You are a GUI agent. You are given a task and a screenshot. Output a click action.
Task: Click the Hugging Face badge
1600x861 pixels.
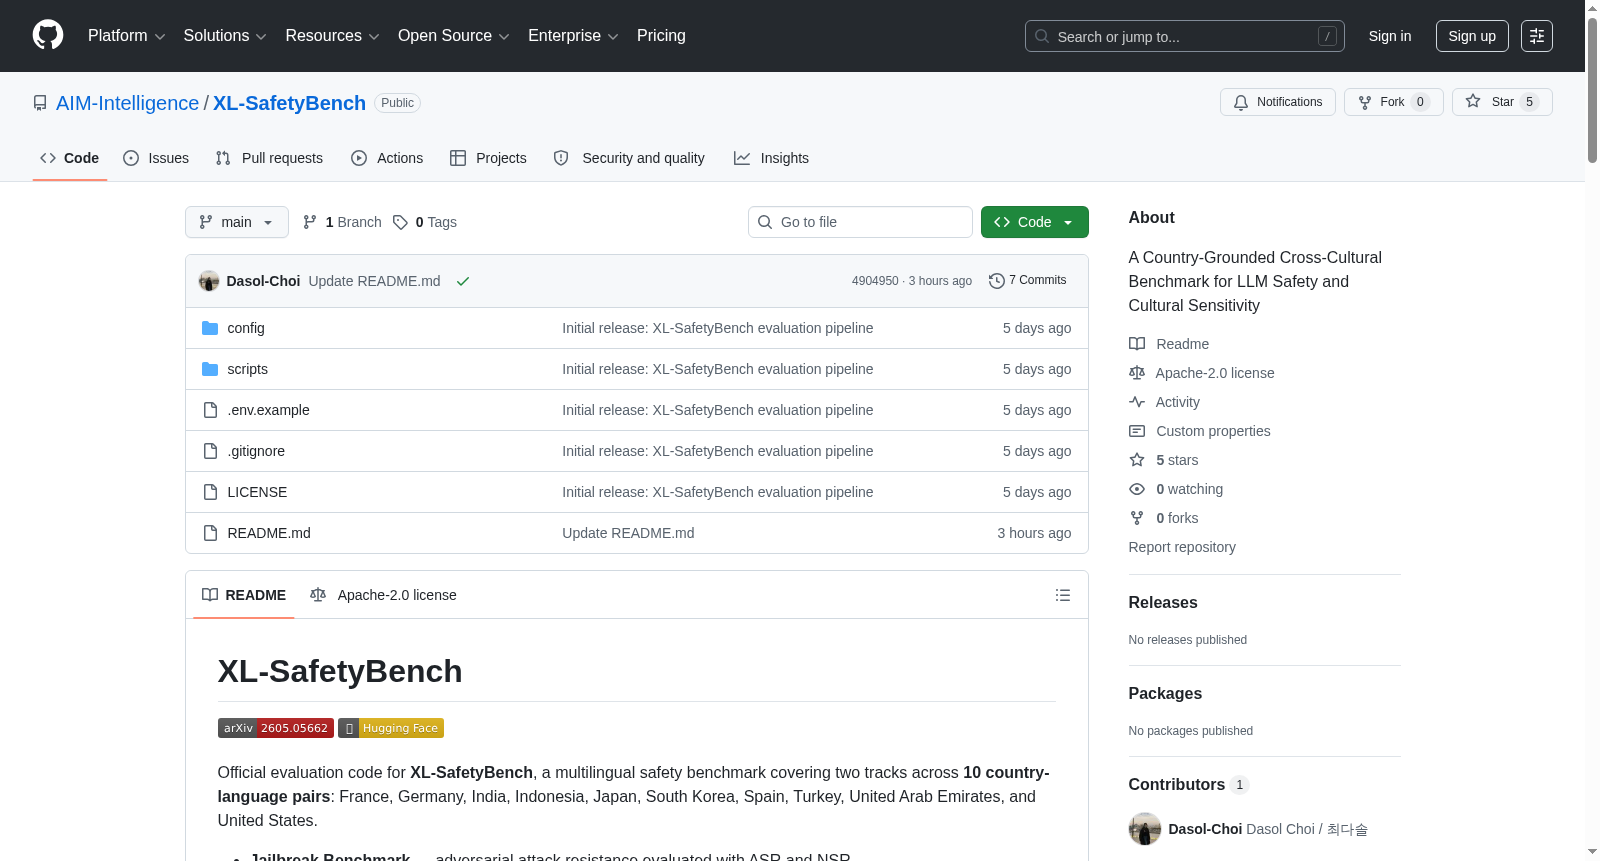(391, 728)
